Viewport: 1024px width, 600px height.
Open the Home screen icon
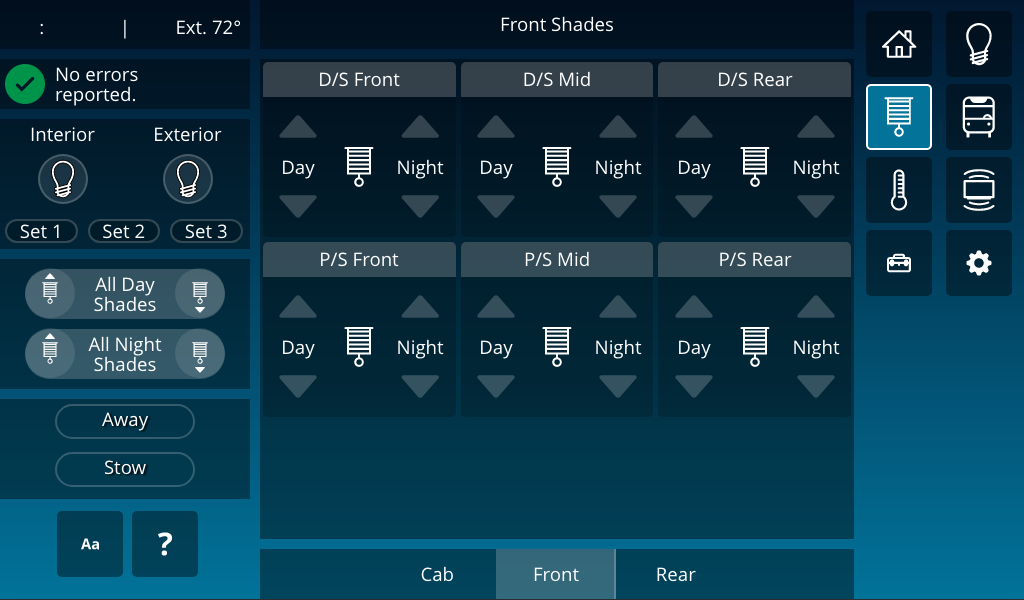(899, 44)
